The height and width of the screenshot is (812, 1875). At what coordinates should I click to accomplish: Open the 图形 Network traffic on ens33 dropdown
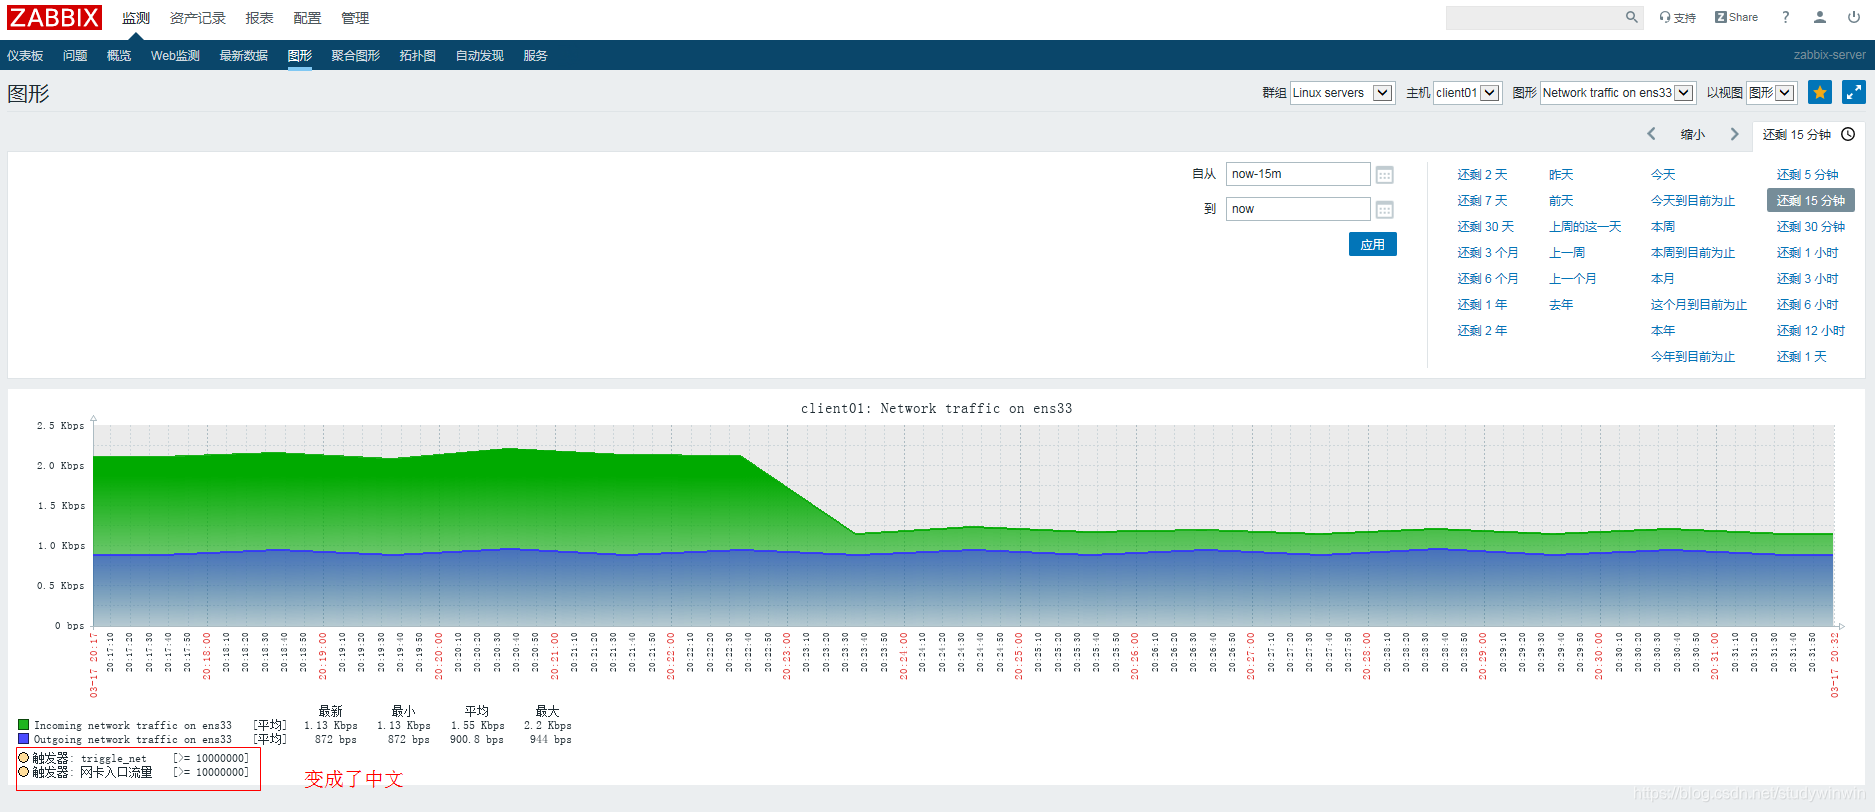point(1617,93)
